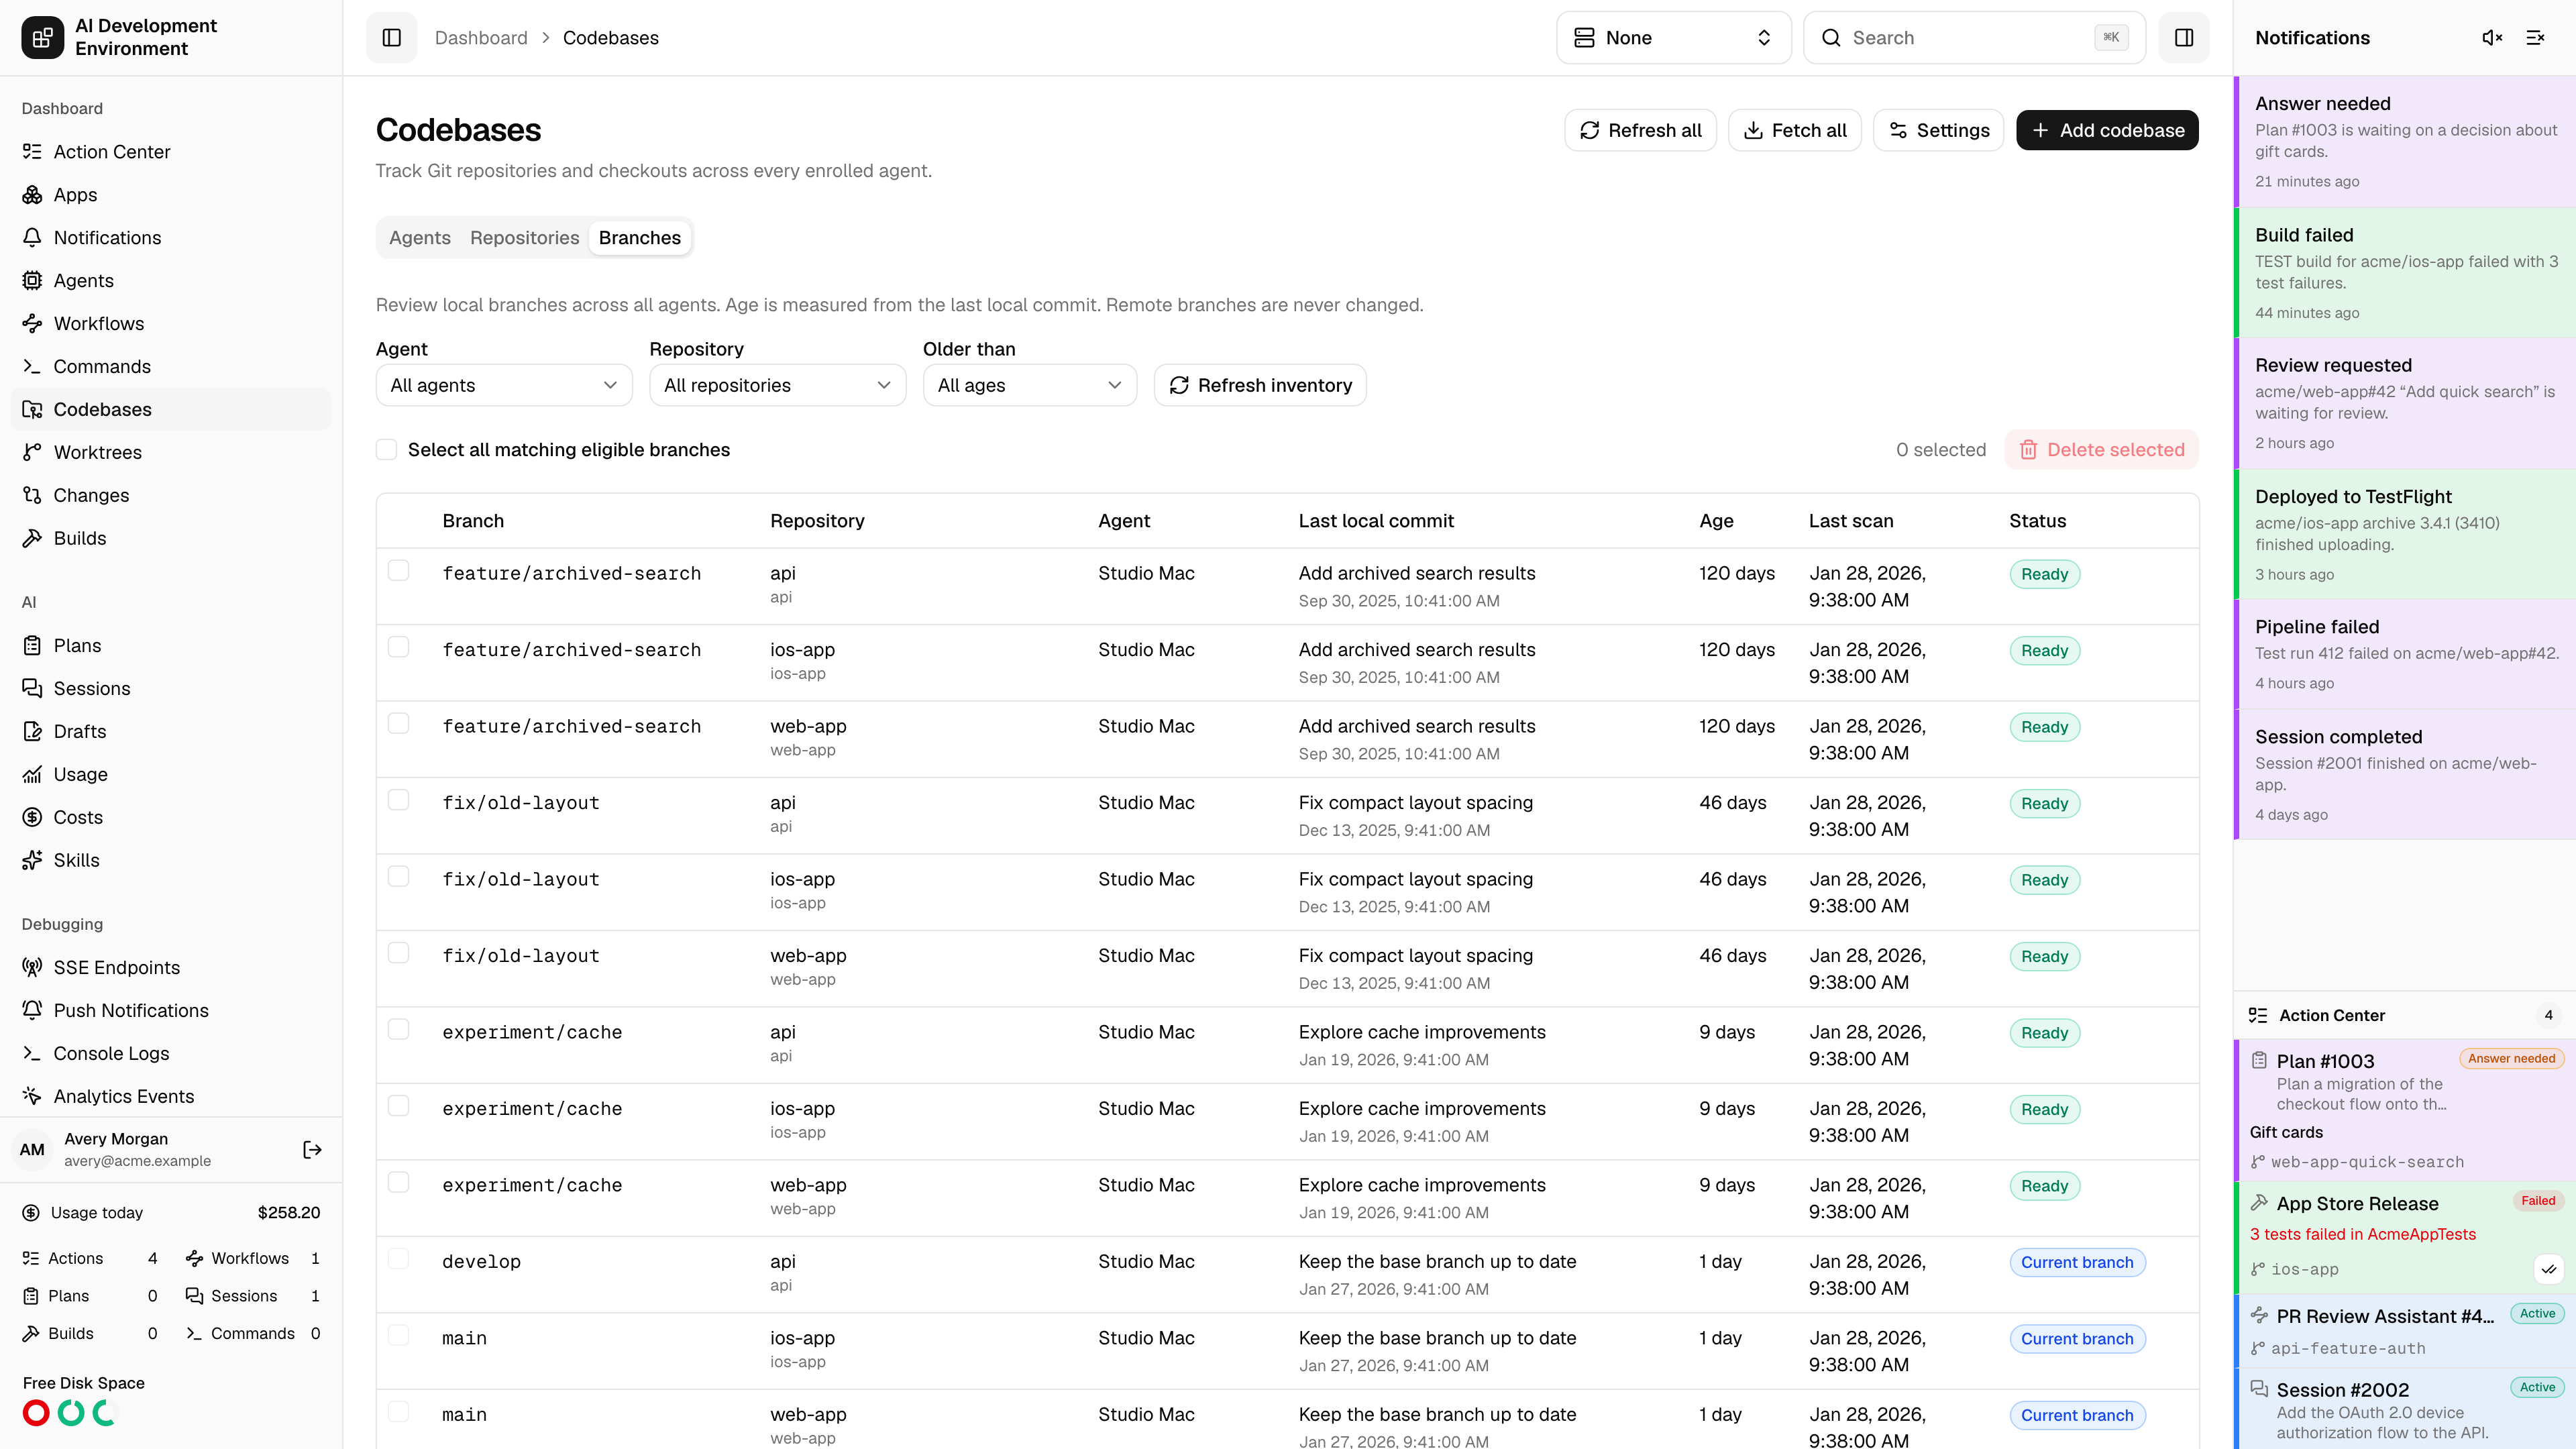Open Agents page in sidebar

pos(171,281)
